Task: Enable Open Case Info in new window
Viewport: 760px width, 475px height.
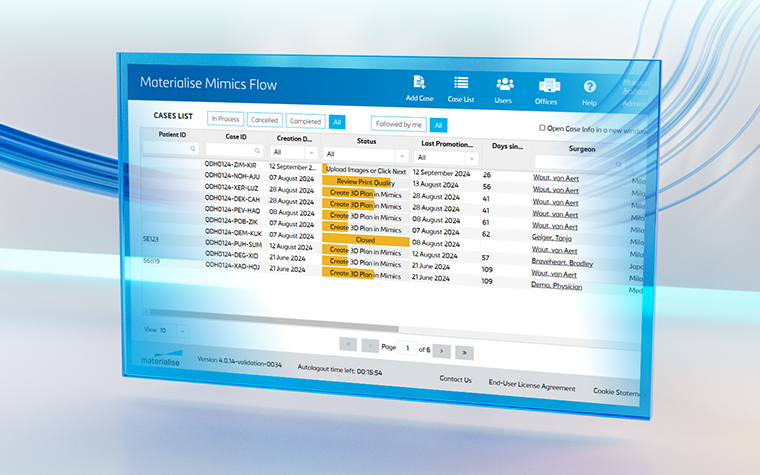Action: point(542,128)
